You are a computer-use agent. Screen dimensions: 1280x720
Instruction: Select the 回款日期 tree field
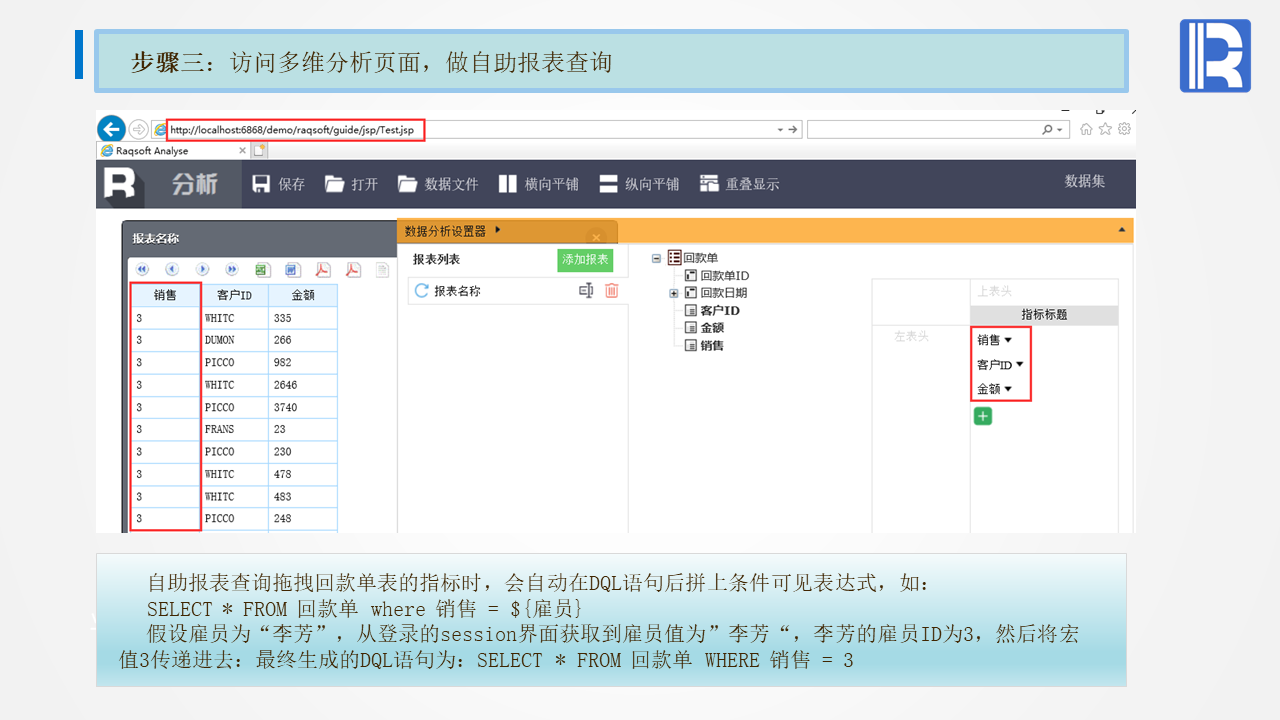tap(723, 293)
